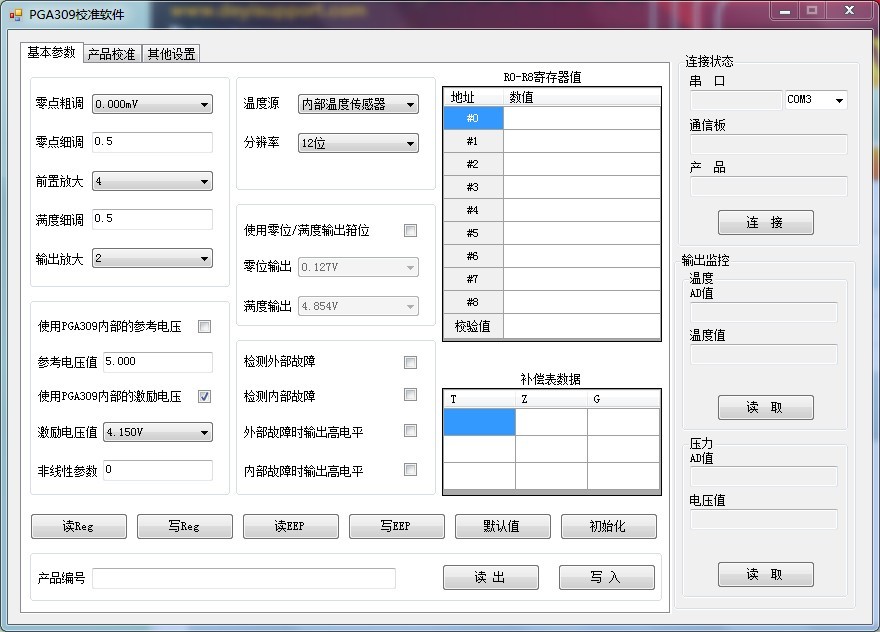Image resolution: width=880 pixels, height=632 pixels.
Task: Minimize the PGA309 window
Action: (x=785, y=11)
